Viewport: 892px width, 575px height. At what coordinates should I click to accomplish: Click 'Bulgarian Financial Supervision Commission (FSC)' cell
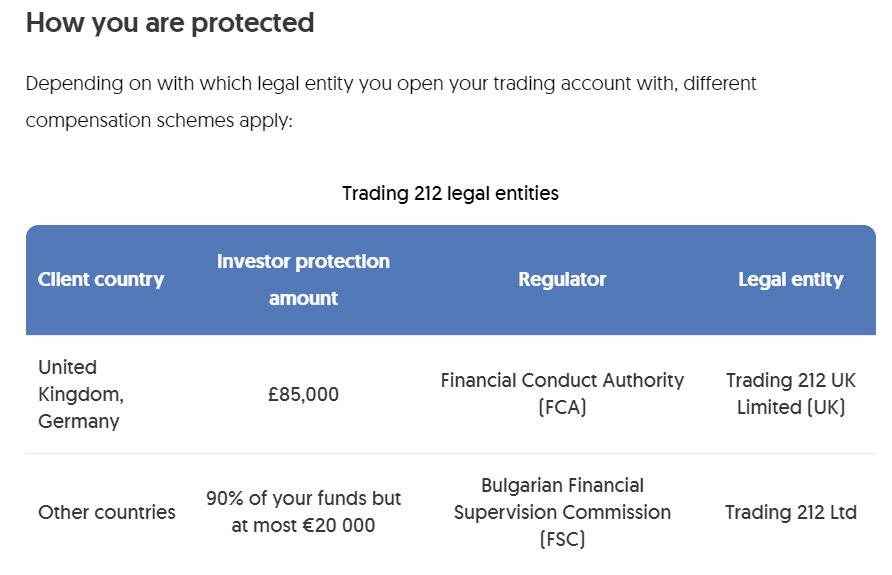(562, 512)
